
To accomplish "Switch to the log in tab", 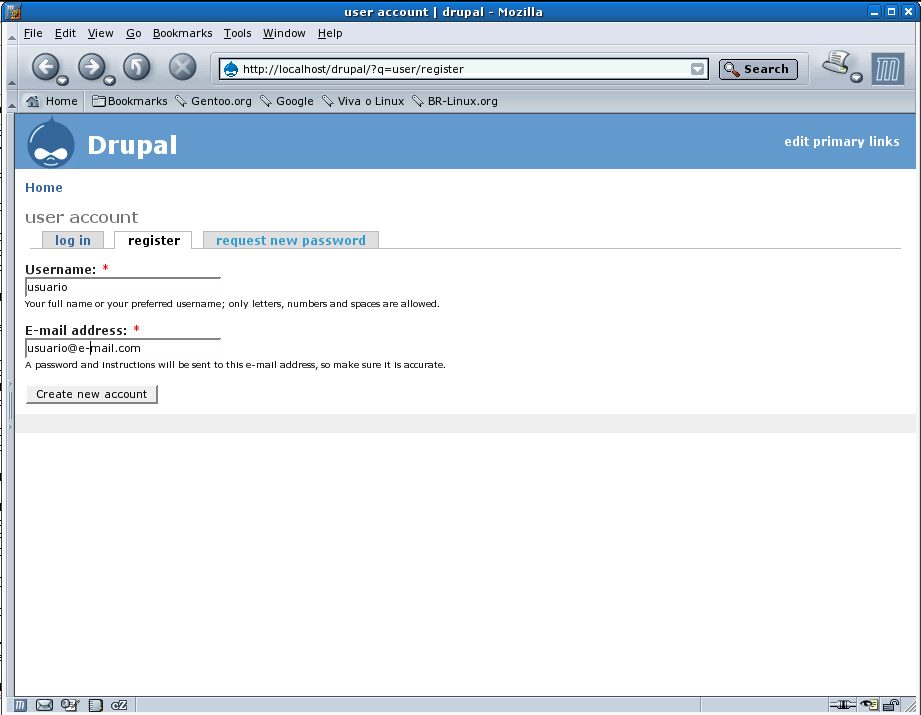I will coord(73,240).
